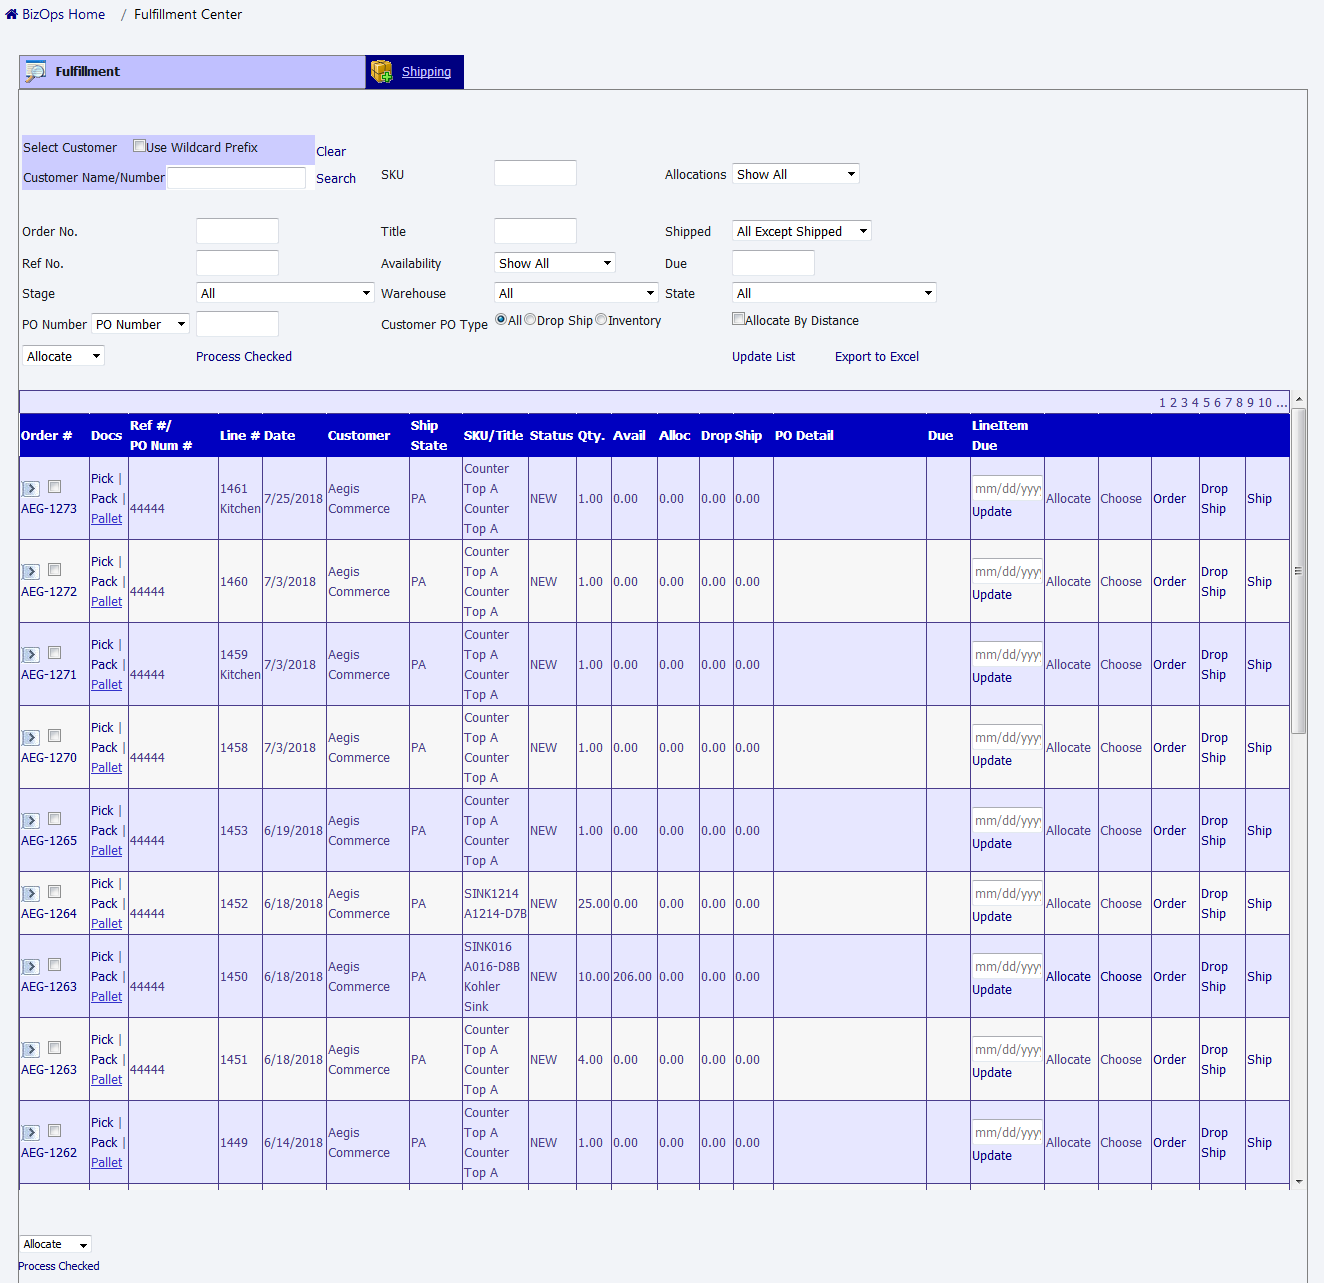Click the Fulfillment magnifier icon
Image resolution: width=1324 pixels, height=1283 pixels.
36,72
